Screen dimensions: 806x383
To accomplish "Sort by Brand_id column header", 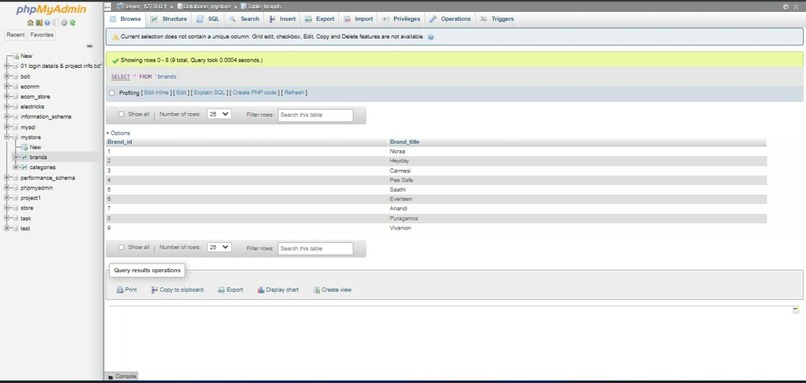I will [120, 142].
